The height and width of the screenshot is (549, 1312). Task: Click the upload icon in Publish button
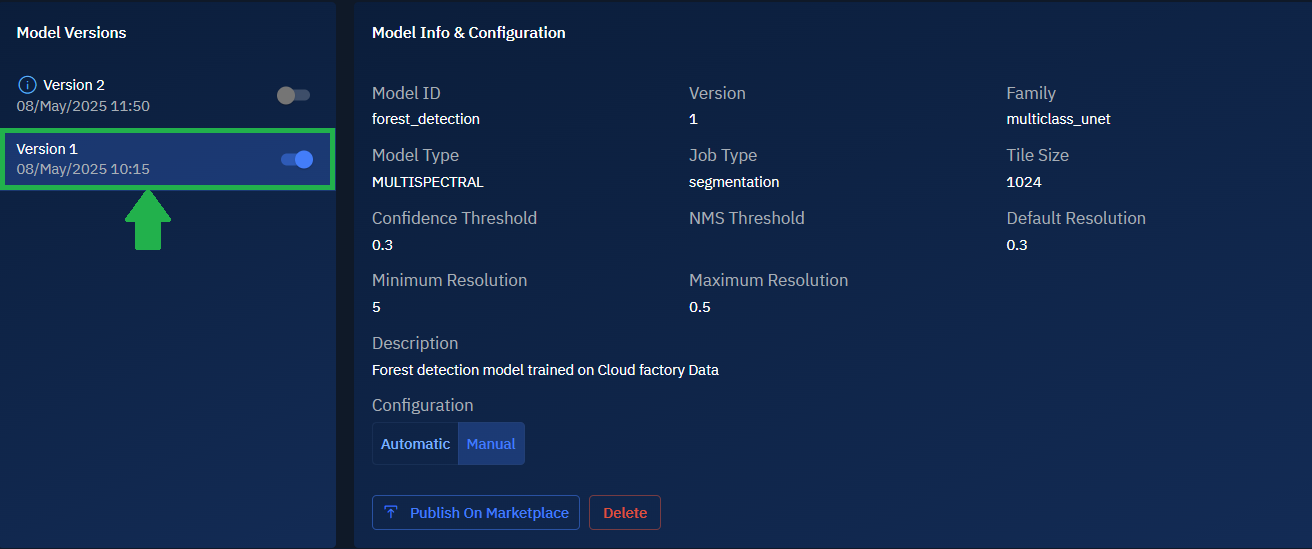[x=391, y=513]
